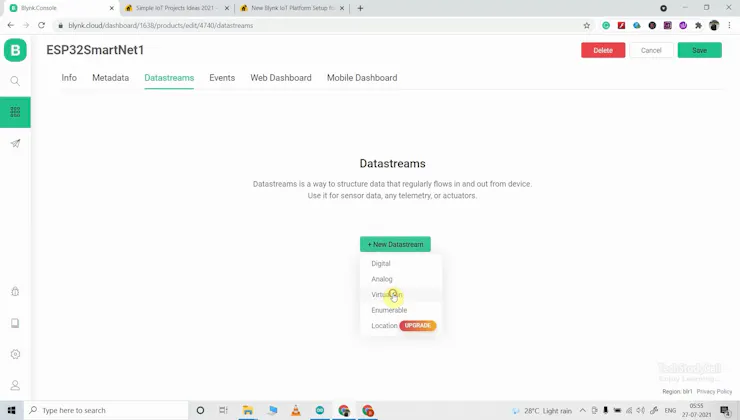This screenshot has width=740, height=420.
Task: Open the New Datastream dropdown button
Action: point(395,244)
